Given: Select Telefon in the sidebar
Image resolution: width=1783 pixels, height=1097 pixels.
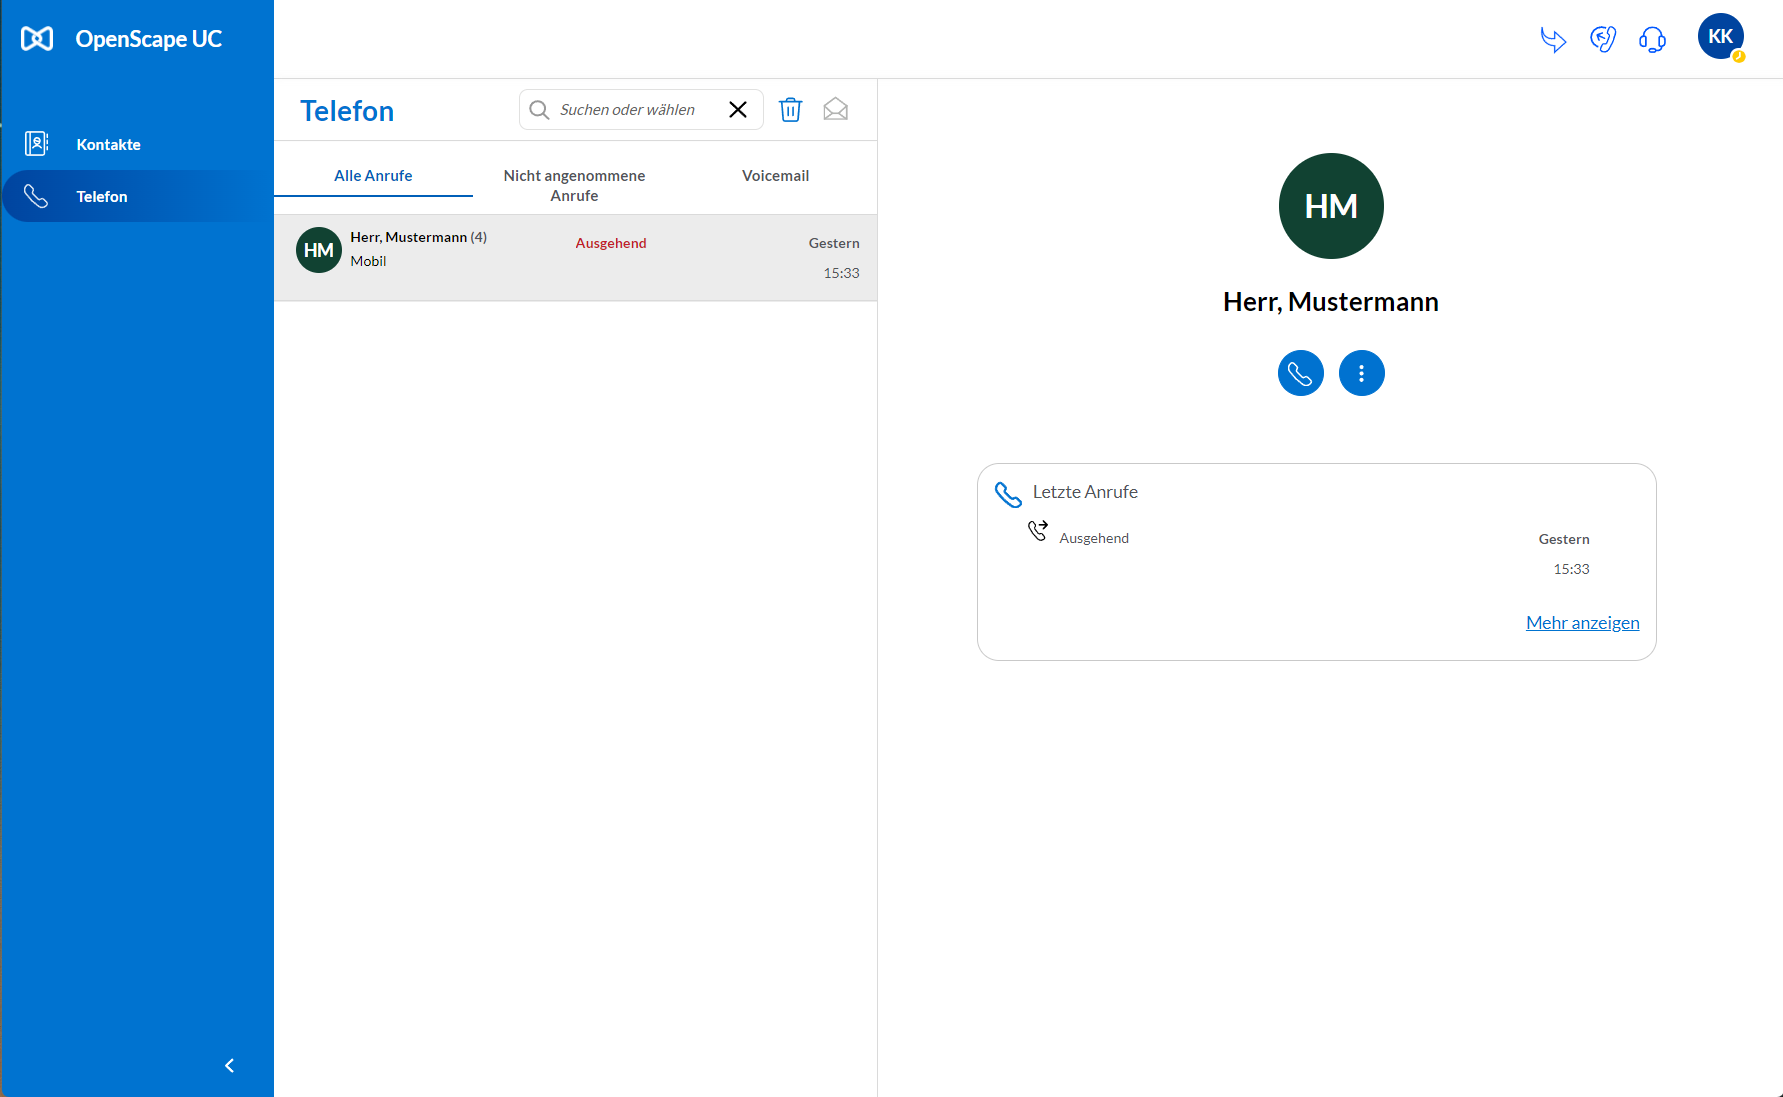Looking at the screenshot, I should coord(102,197).
